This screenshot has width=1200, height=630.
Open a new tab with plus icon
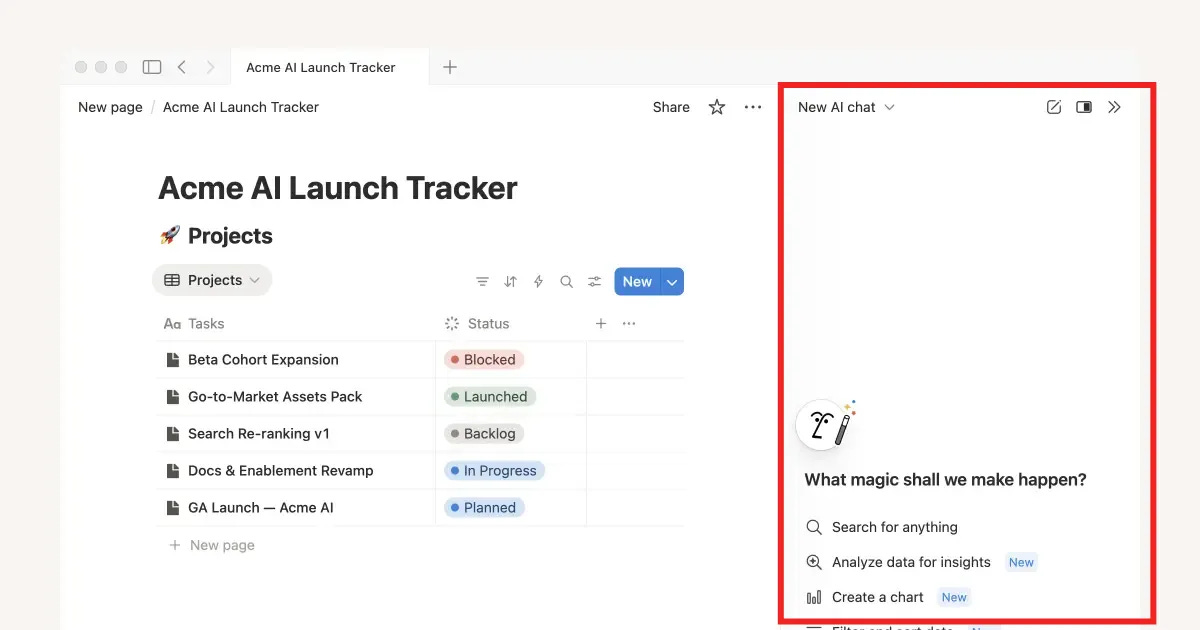point(450,67)
